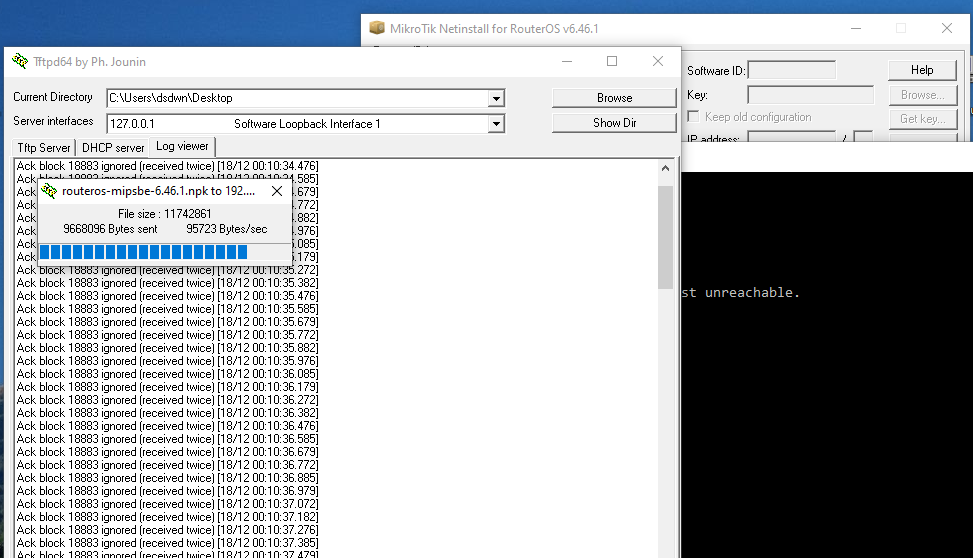Click the log viewer vertical scrollbar thumb
Viewport: 973px width, 558px height.
pyautogui.click(x=665, y=237)
